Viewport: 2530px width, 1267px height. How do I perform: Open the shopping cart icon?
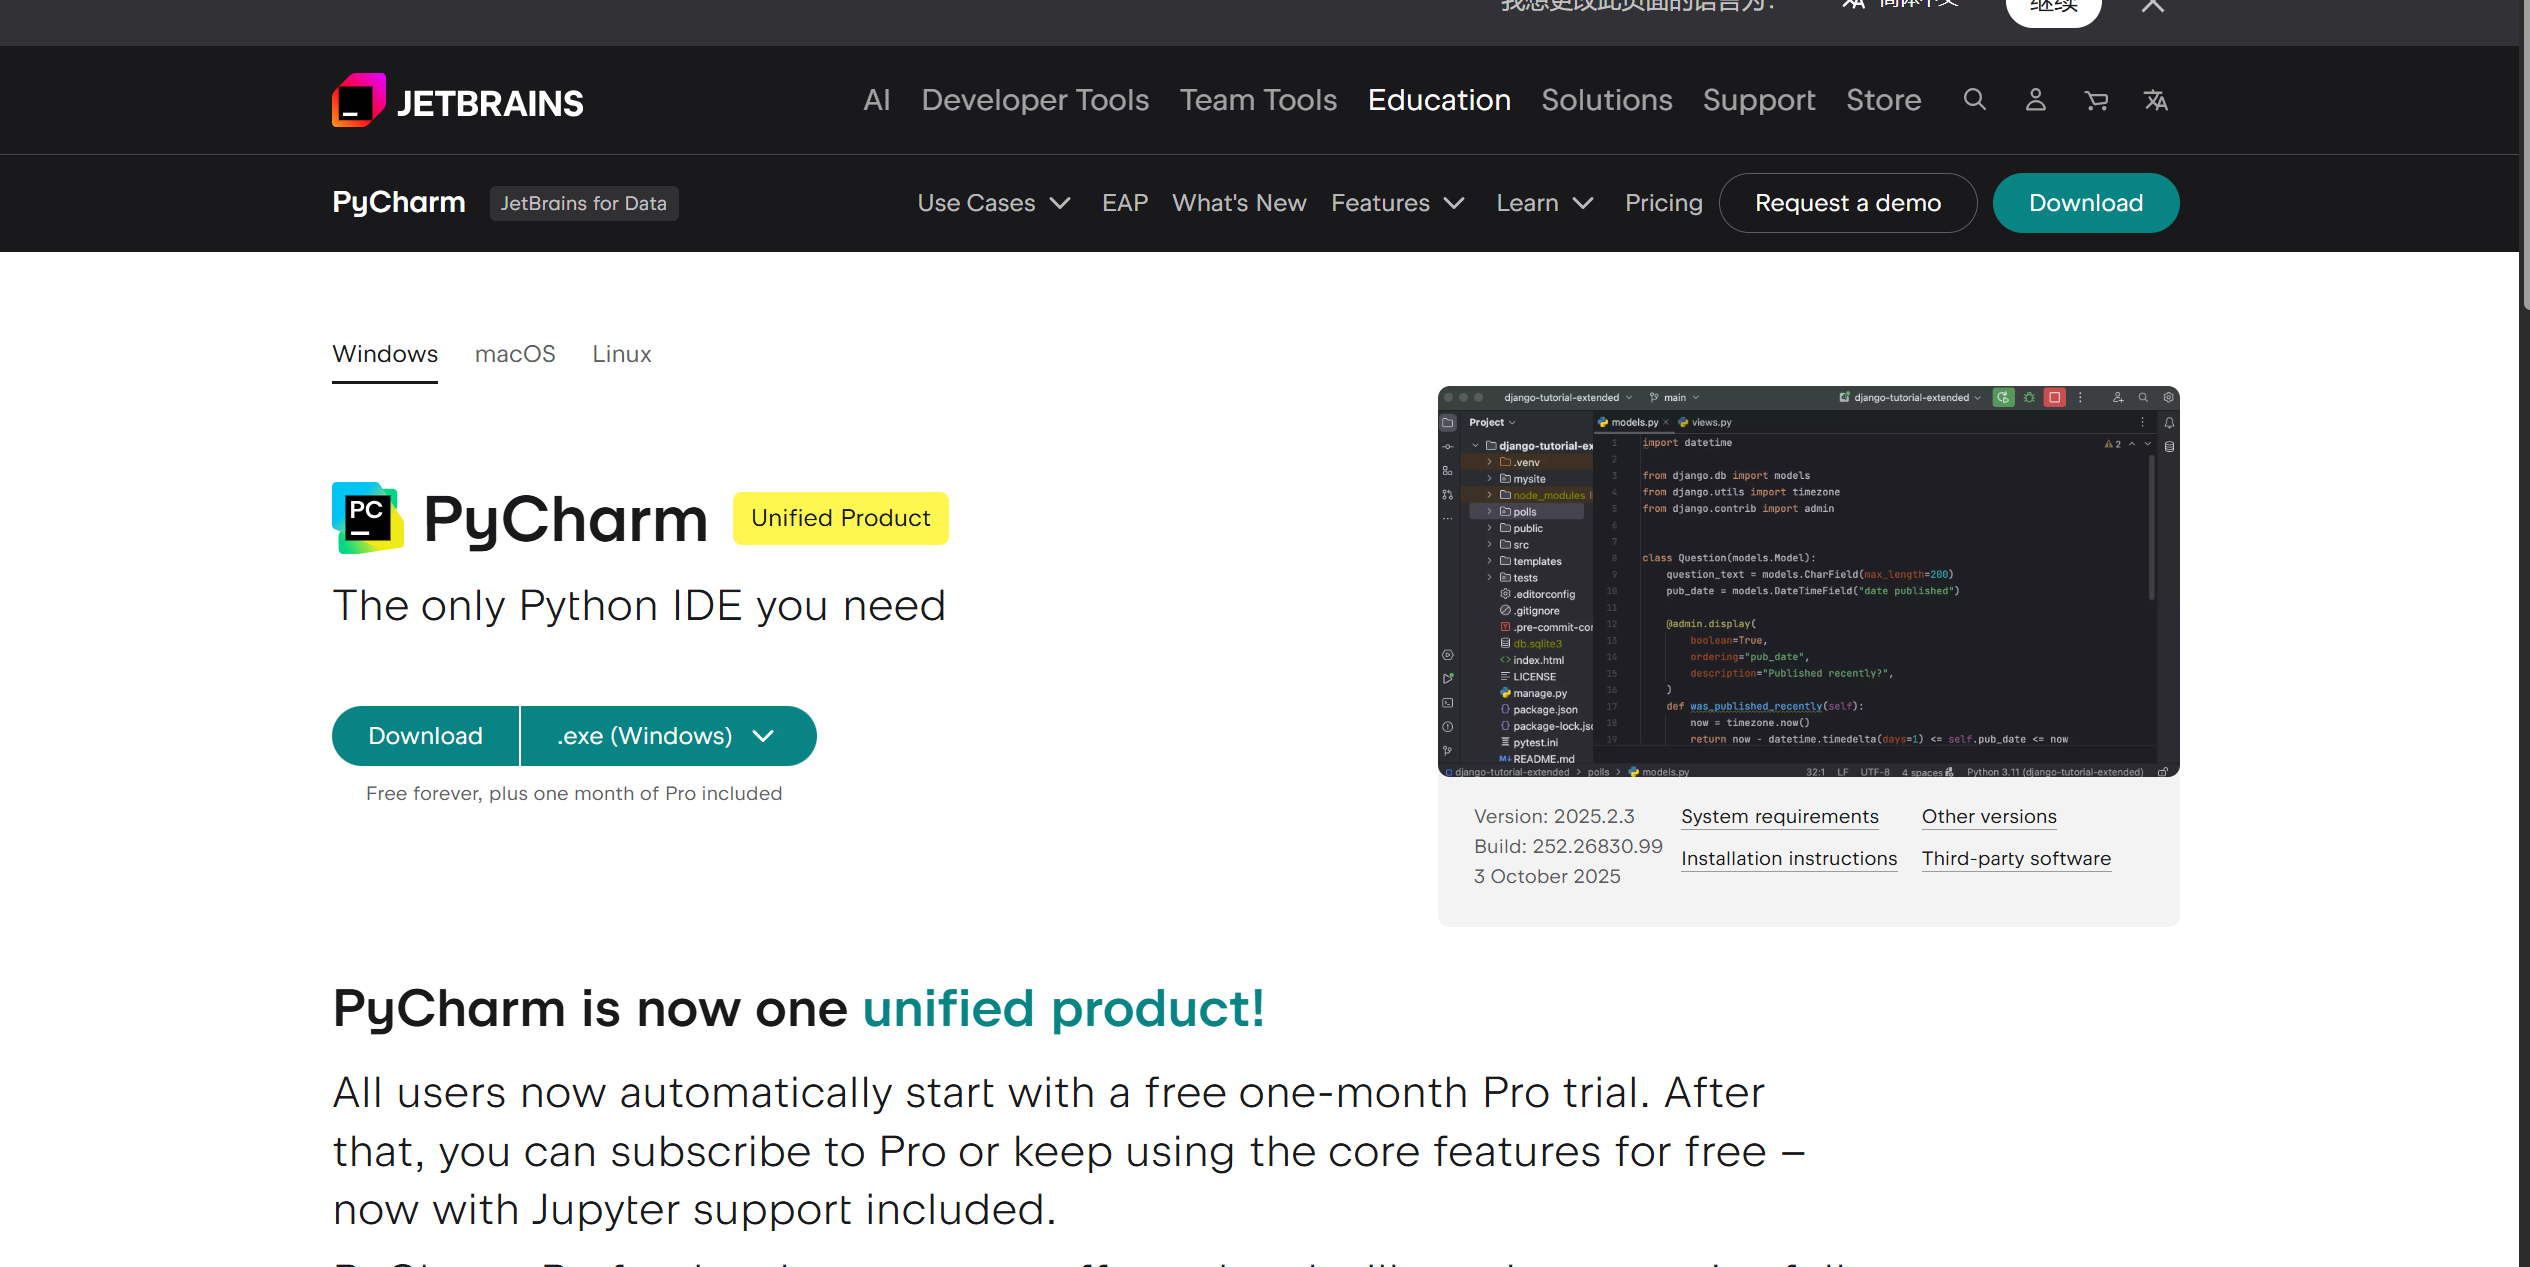(2096, 100)
